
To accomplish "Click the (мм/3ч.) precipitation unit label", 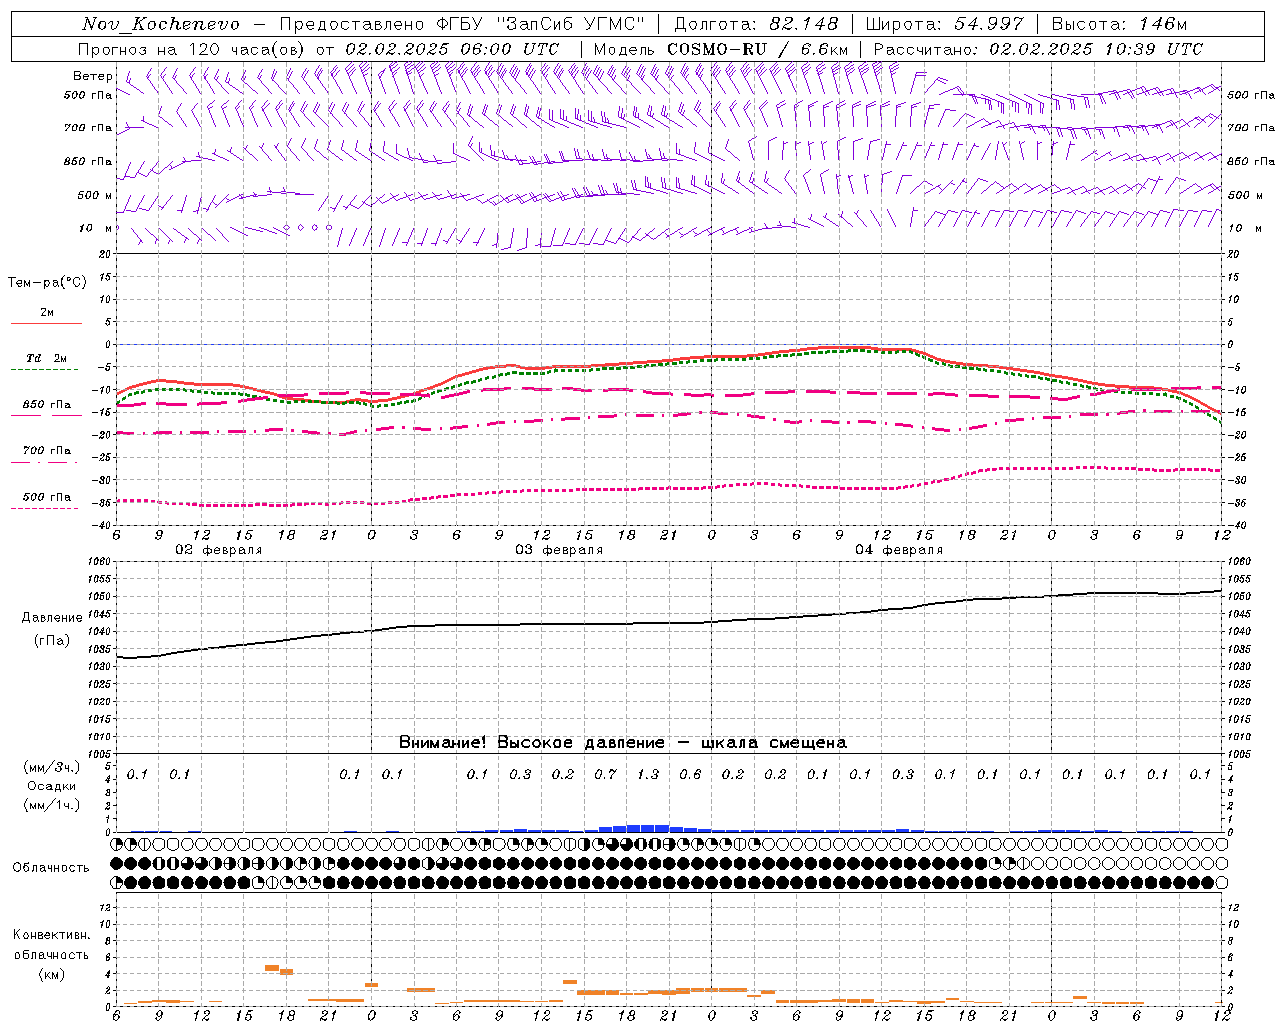I will pyautogui.click(x=52, y=767).
